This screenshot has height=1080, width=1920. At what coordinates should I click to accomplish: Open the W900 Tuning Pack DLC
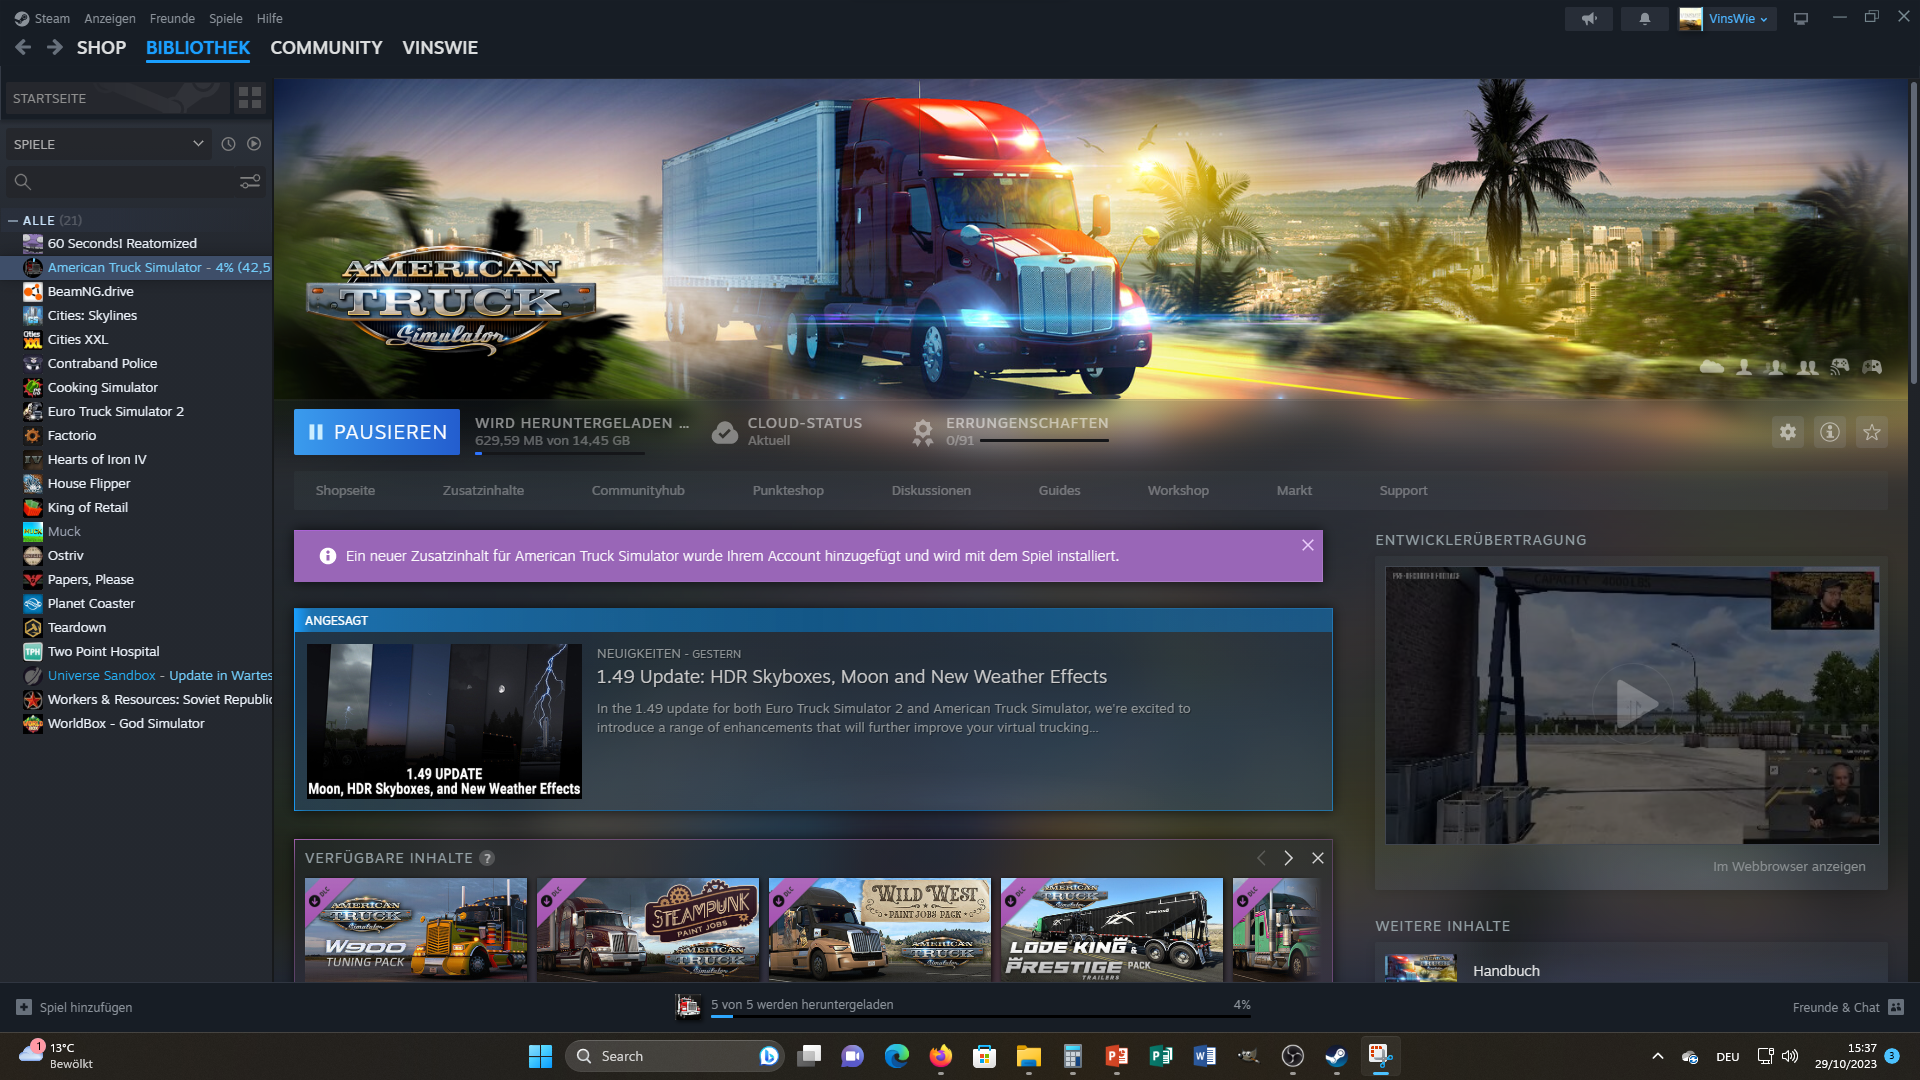(x=416, y=930)
